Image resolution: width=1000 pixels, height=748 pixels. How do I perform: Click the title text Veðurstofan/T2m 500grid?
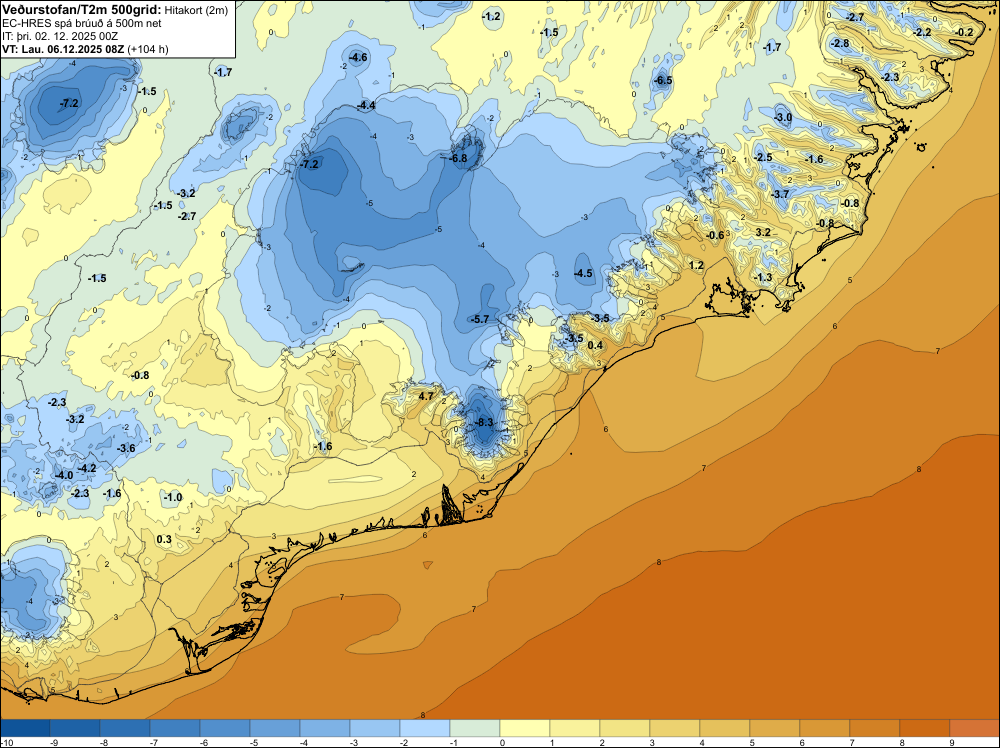click(x=82, y=9)
